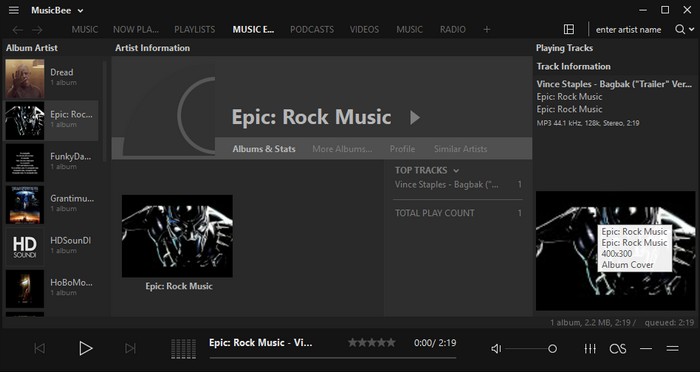Switch to the NOW PLA... tab
Image resolution: width=700 pixels, height=372 pixels.
136,29
